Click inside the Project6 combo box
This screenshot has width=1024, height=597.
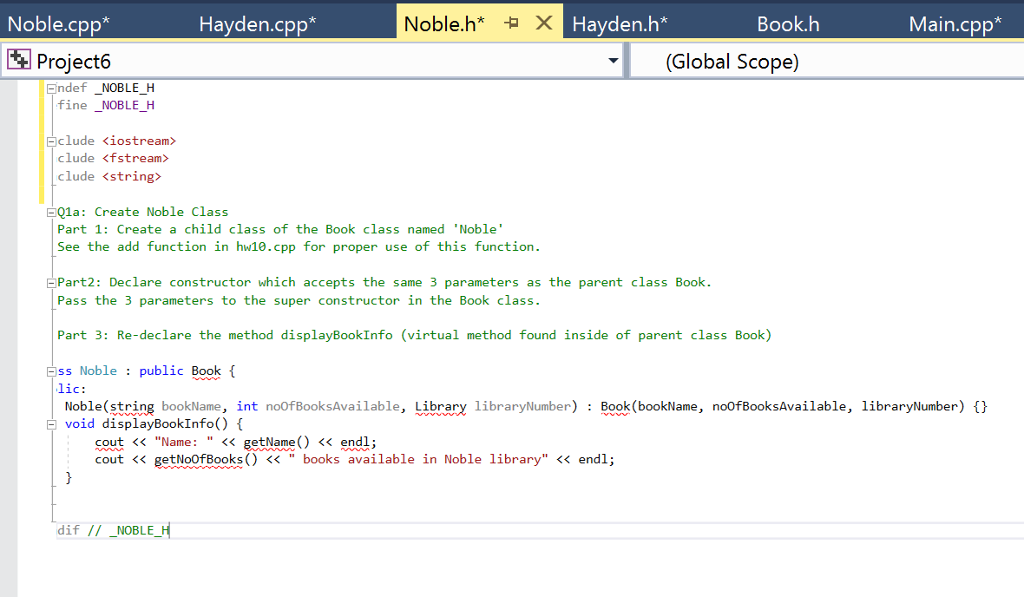(300, 60)
